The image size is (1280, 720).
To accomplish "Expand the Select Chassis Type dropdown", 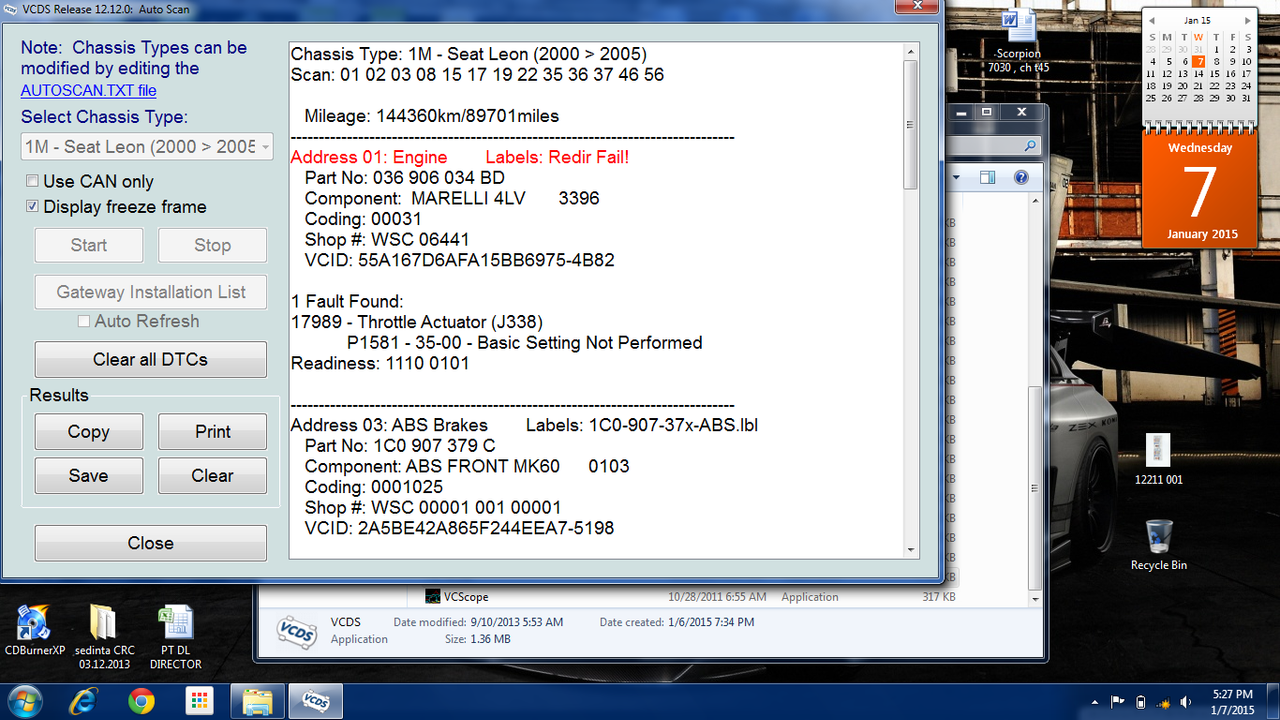I will point(147,147).
